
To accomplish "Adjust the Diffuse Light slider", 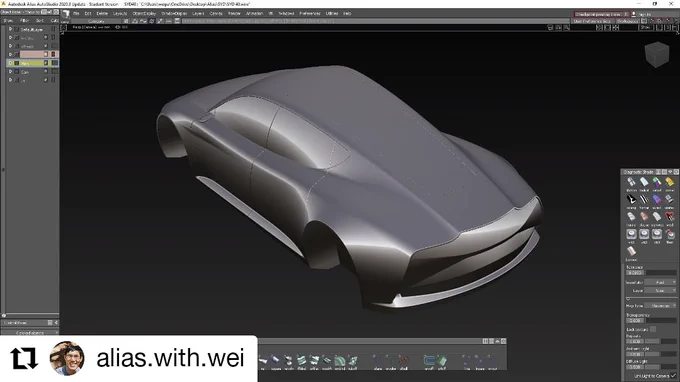I will [660, 367].
